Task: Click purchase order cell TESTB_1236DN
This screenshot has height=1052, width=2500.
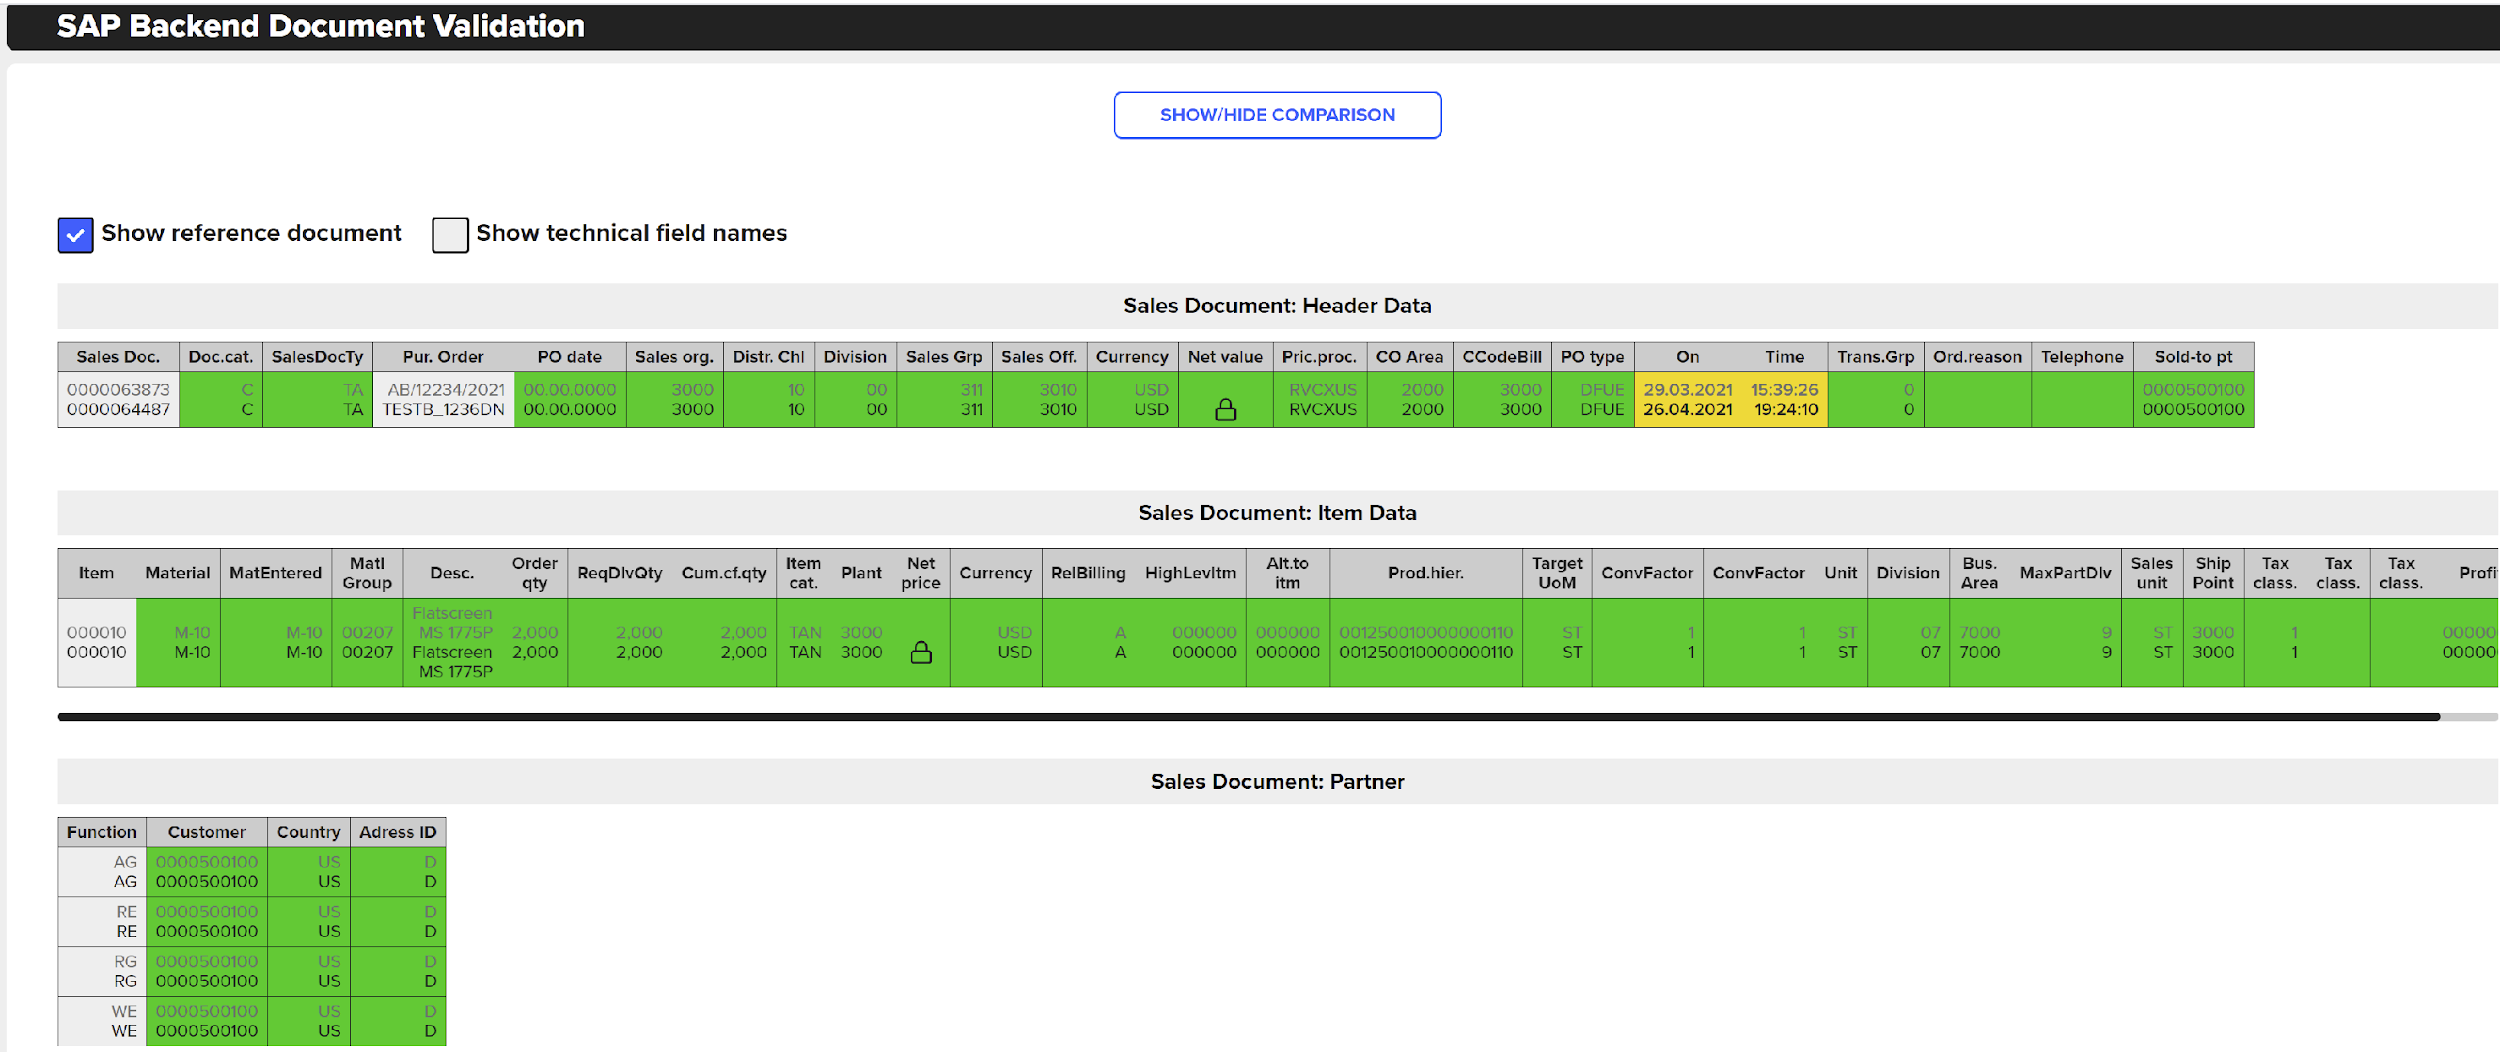Action: tap(440, 409)
